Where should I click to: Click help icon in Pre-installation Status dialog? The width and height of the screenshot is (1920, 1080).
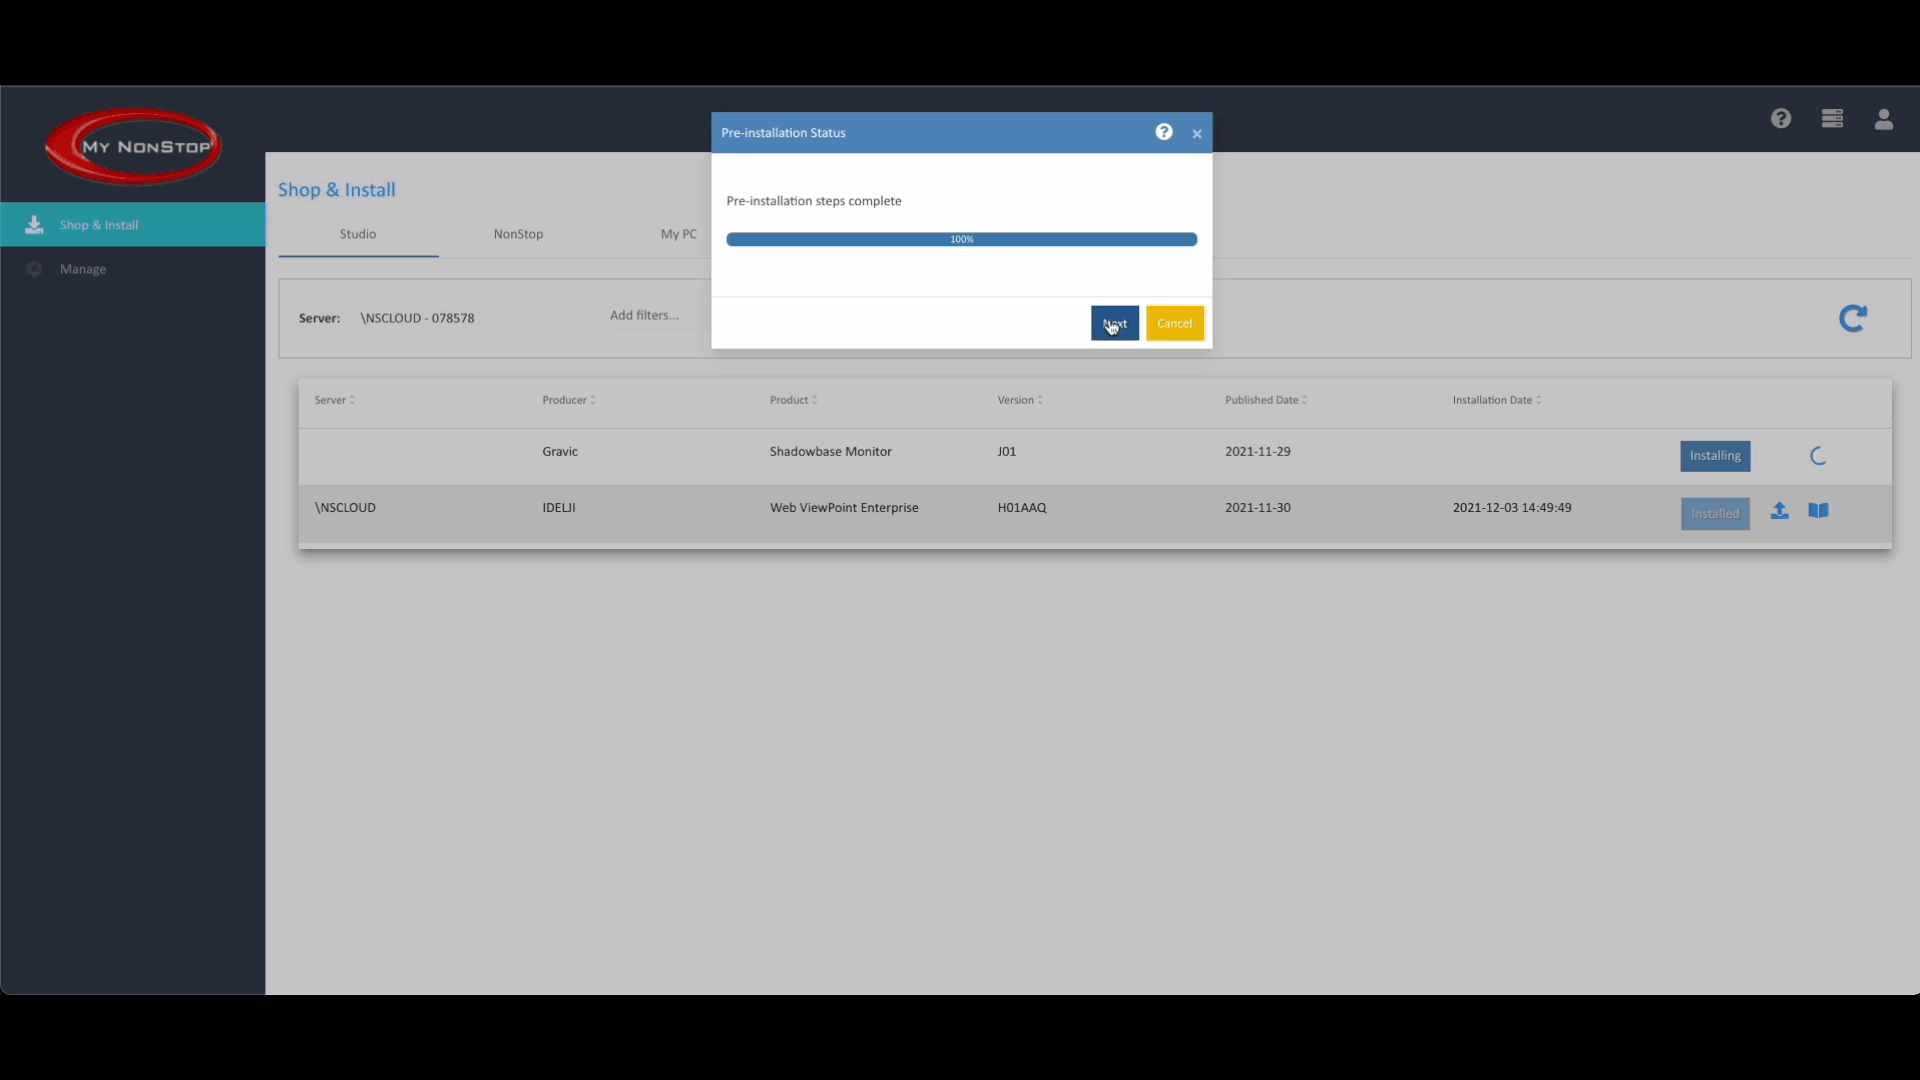point(1164,132)
